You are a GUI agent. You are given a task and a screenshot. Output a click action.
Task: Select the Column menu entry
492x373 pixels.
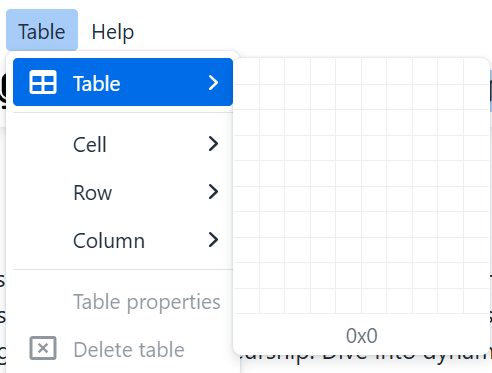123,240
